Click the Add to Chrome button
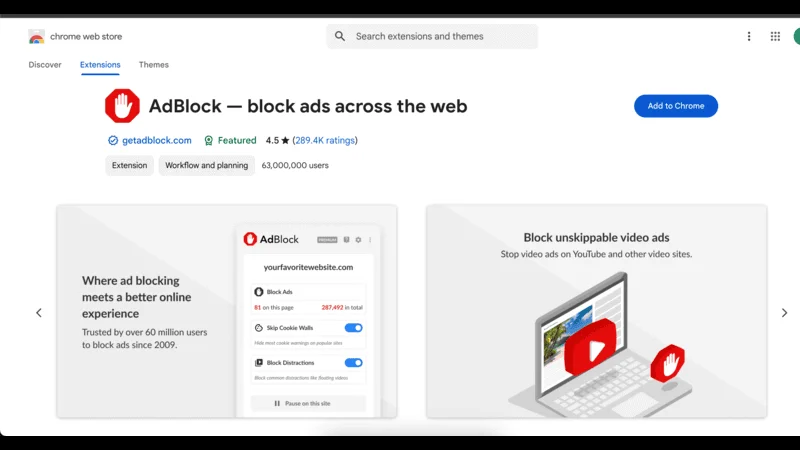Viewport: 800px width, 450px height. tap(675, 106)
